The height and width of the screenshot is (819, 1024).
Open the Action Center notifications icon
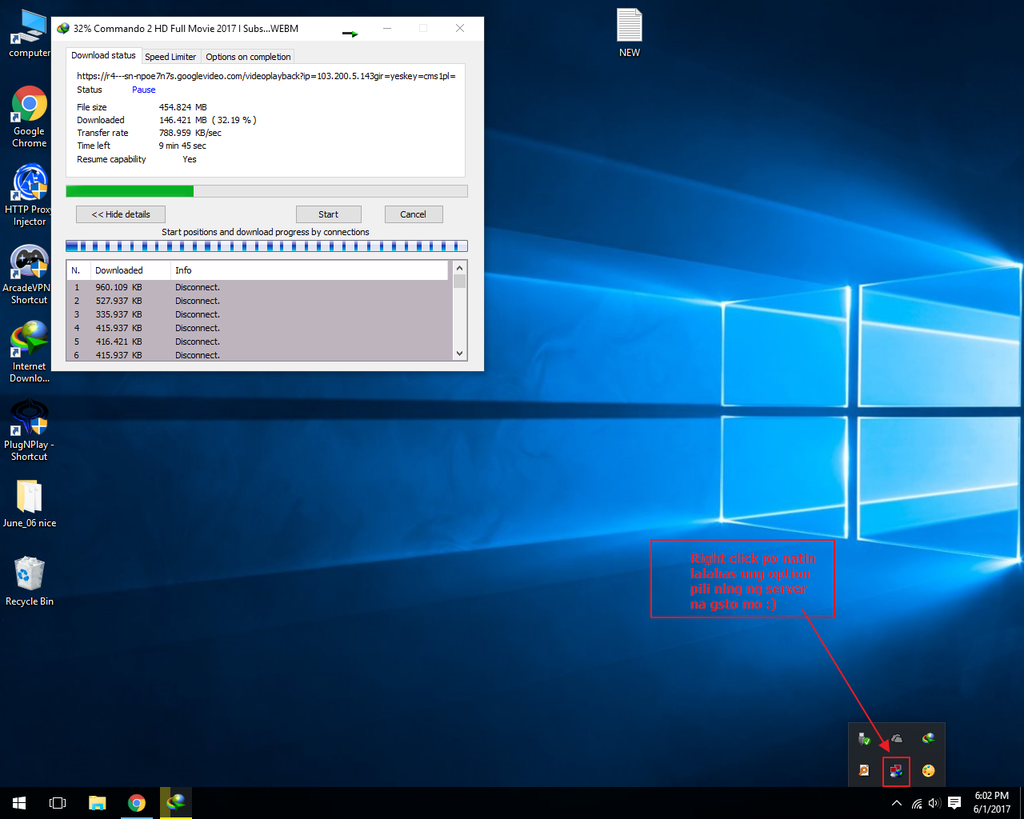pos(954,803)
